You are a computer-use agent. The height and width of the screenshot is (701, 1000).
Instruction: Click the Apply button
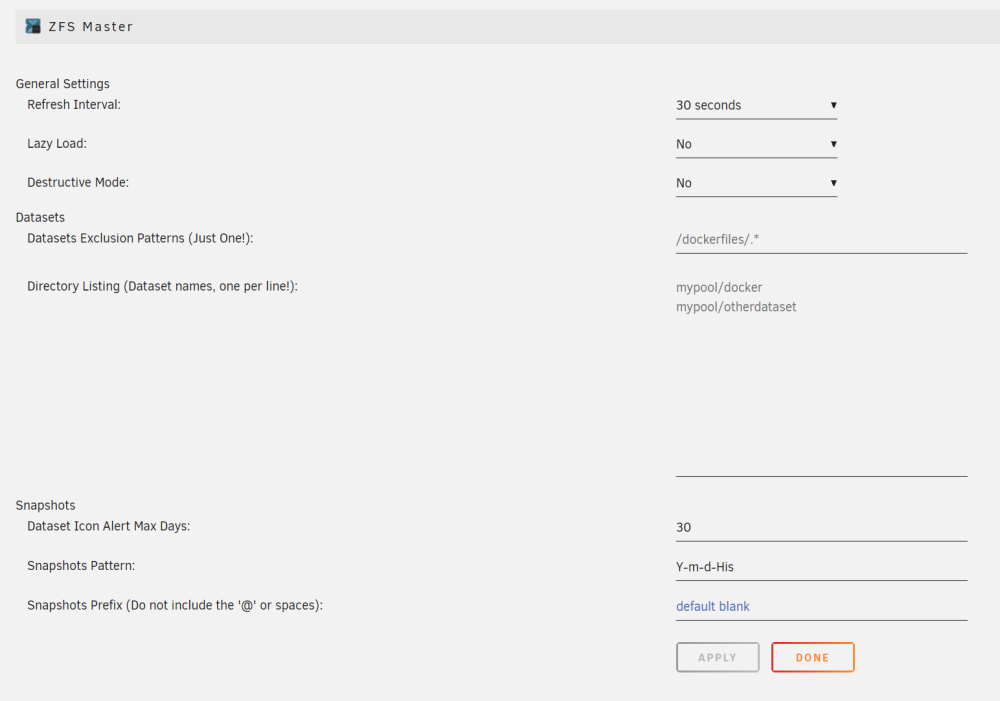(x=717, y=658)
